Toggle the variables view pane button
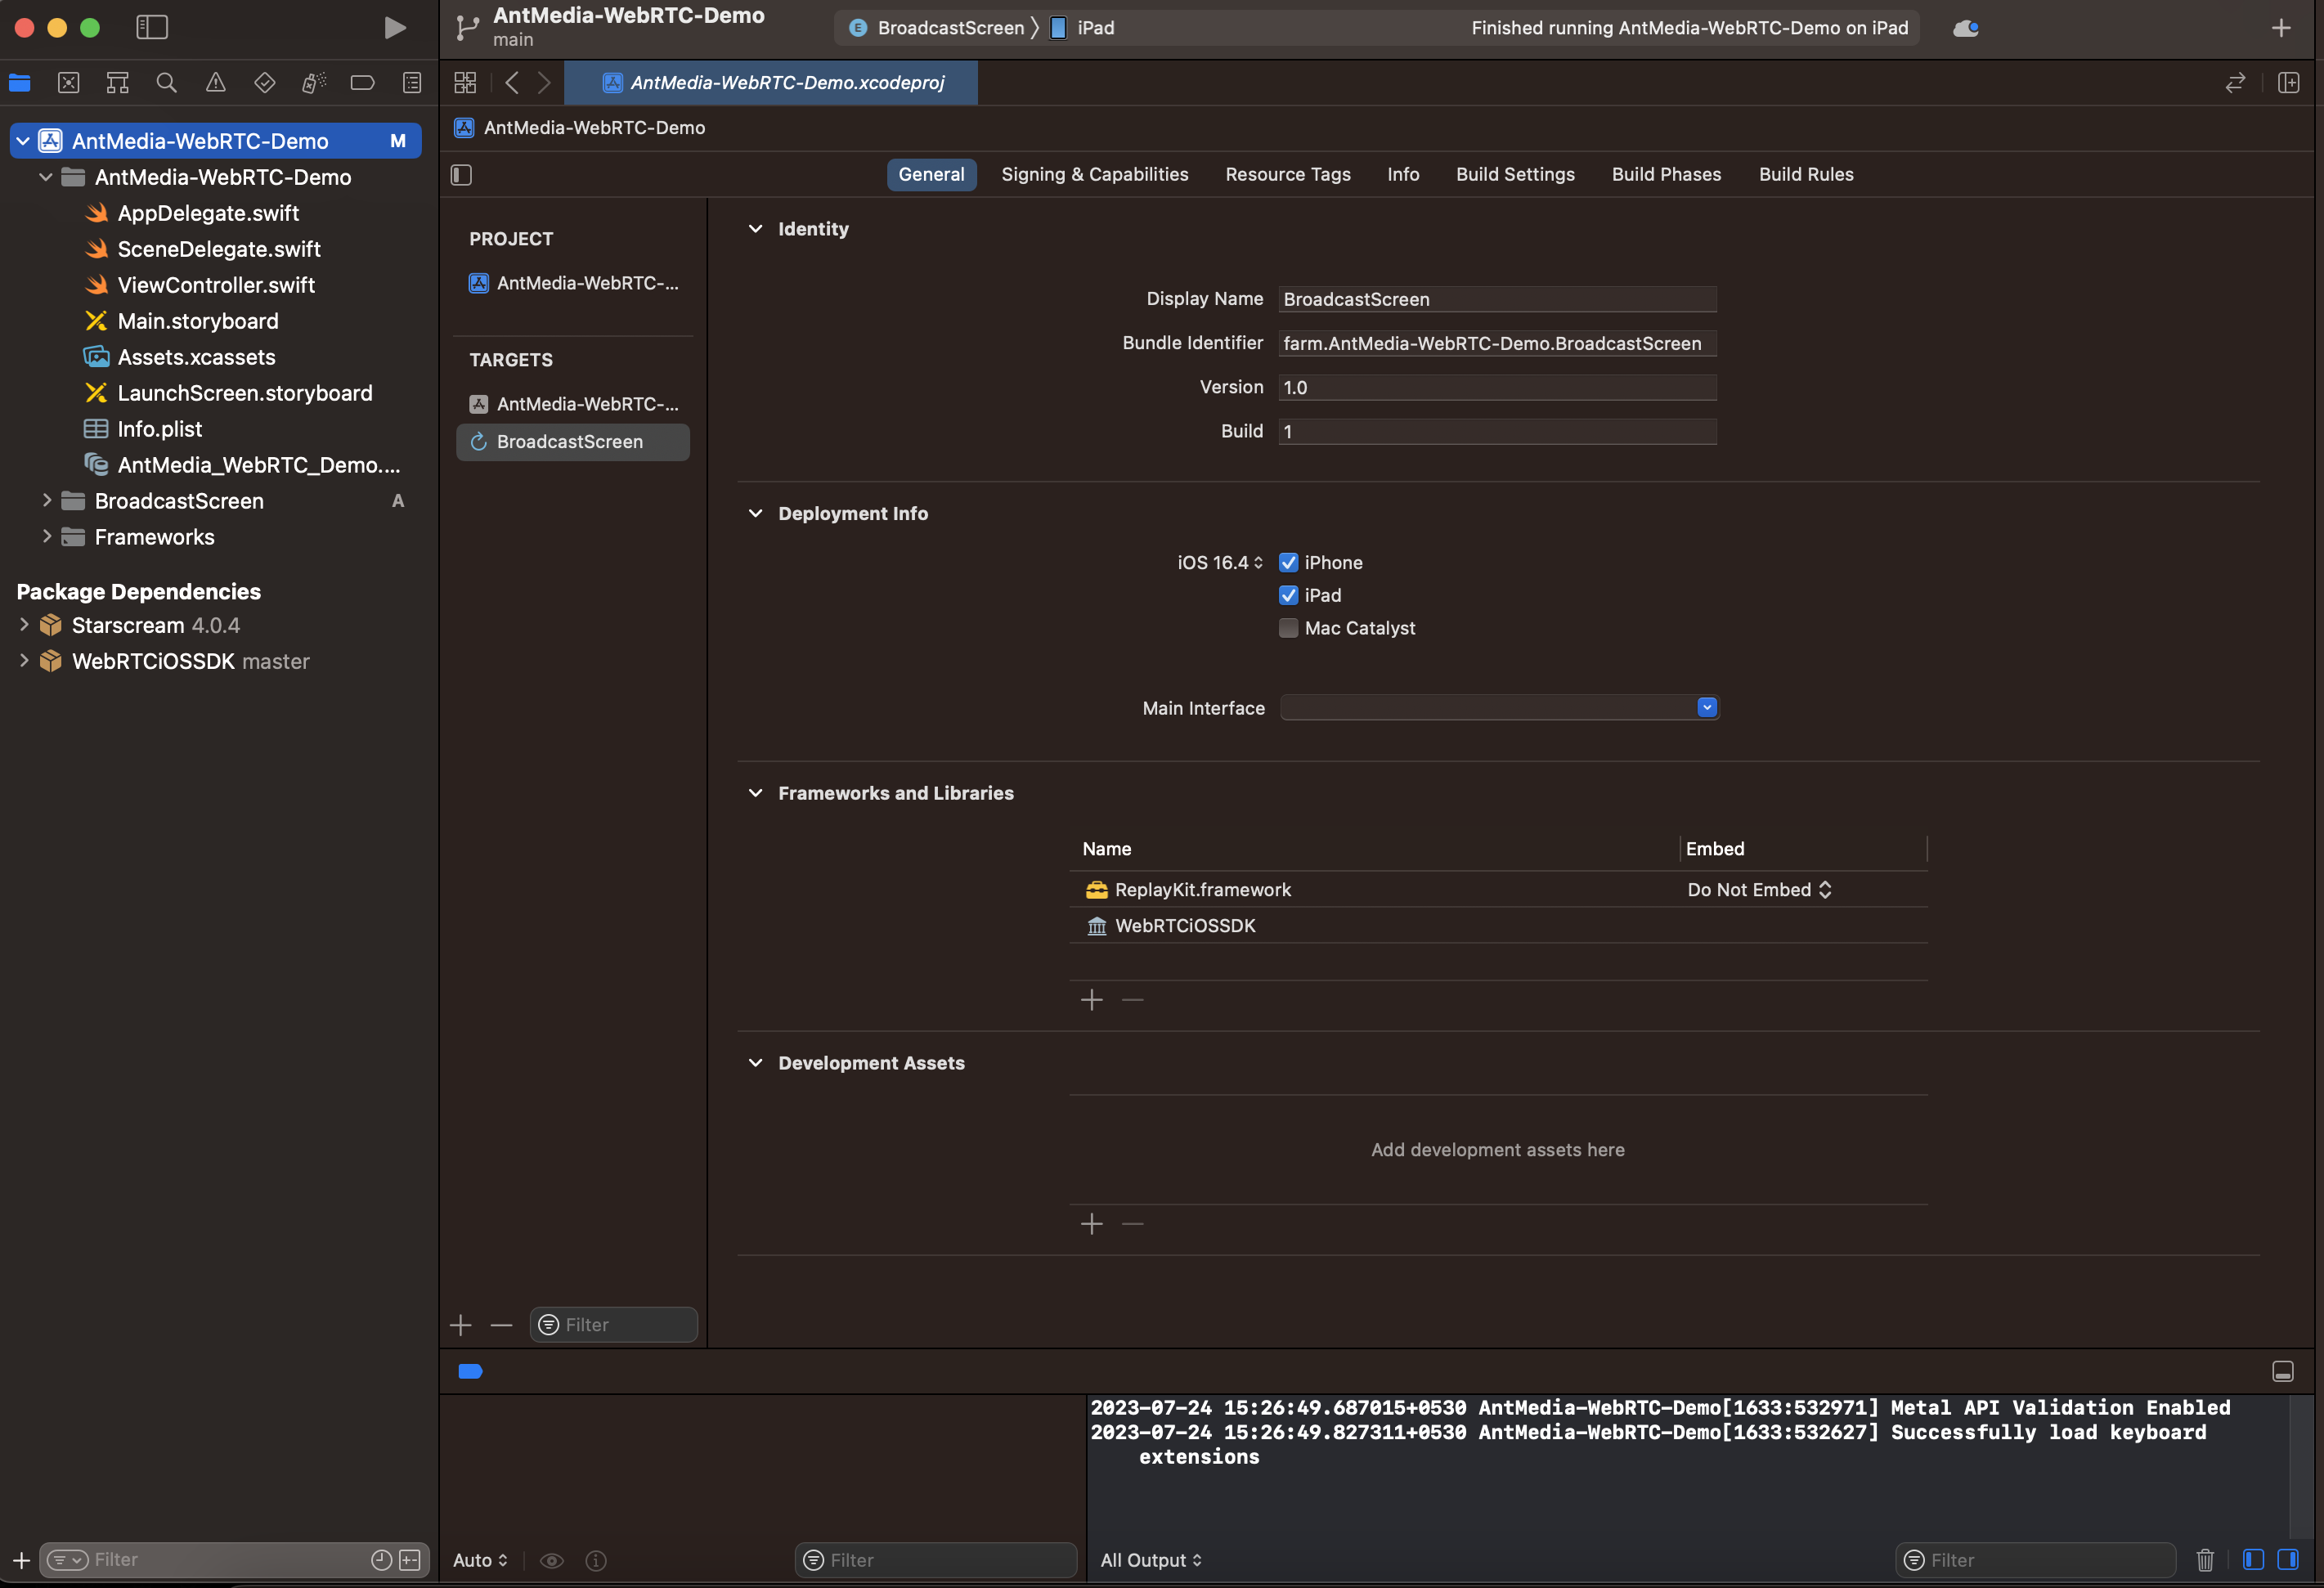The height and width of the screenshot is (1588, 2324). 2254,1560
